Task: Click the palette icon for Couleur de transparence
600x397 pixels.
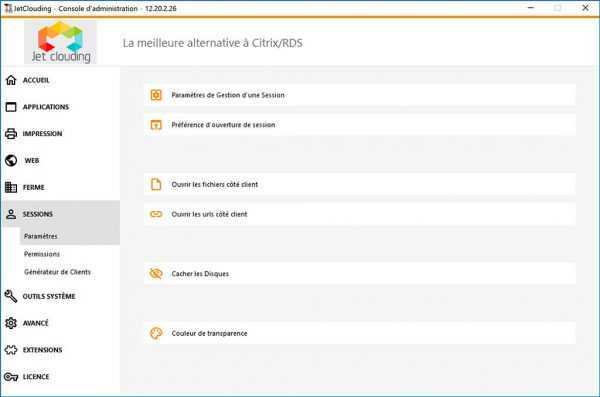Action: coord(156,333)
